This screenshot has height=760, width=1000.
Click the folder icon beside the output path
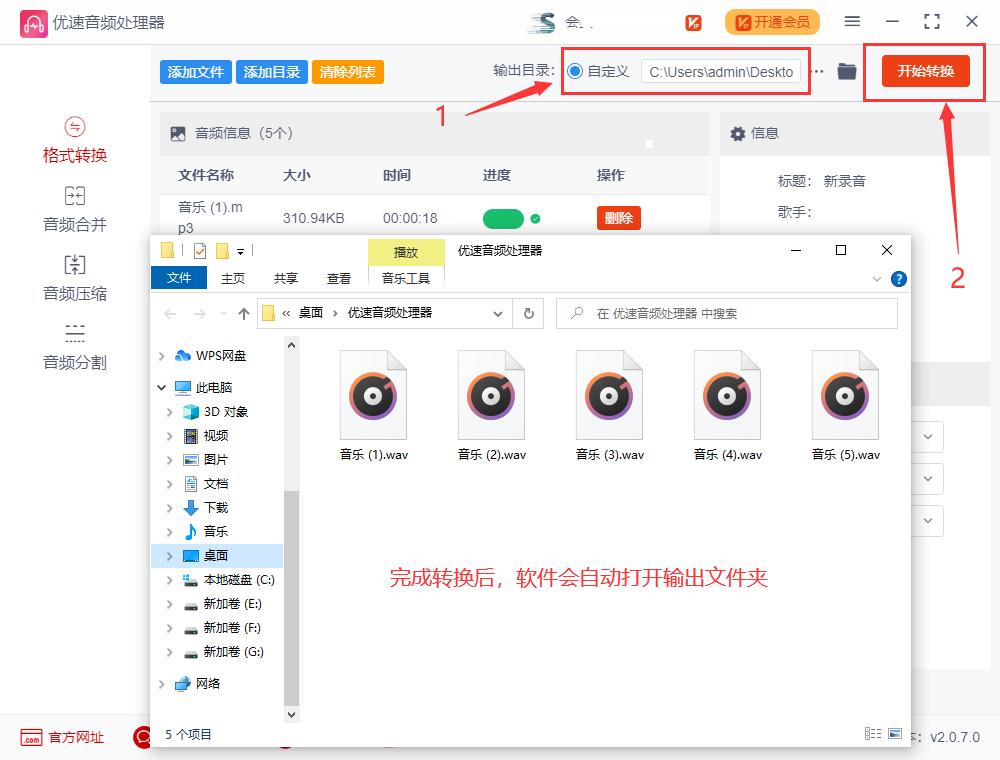tap(847, 70)
